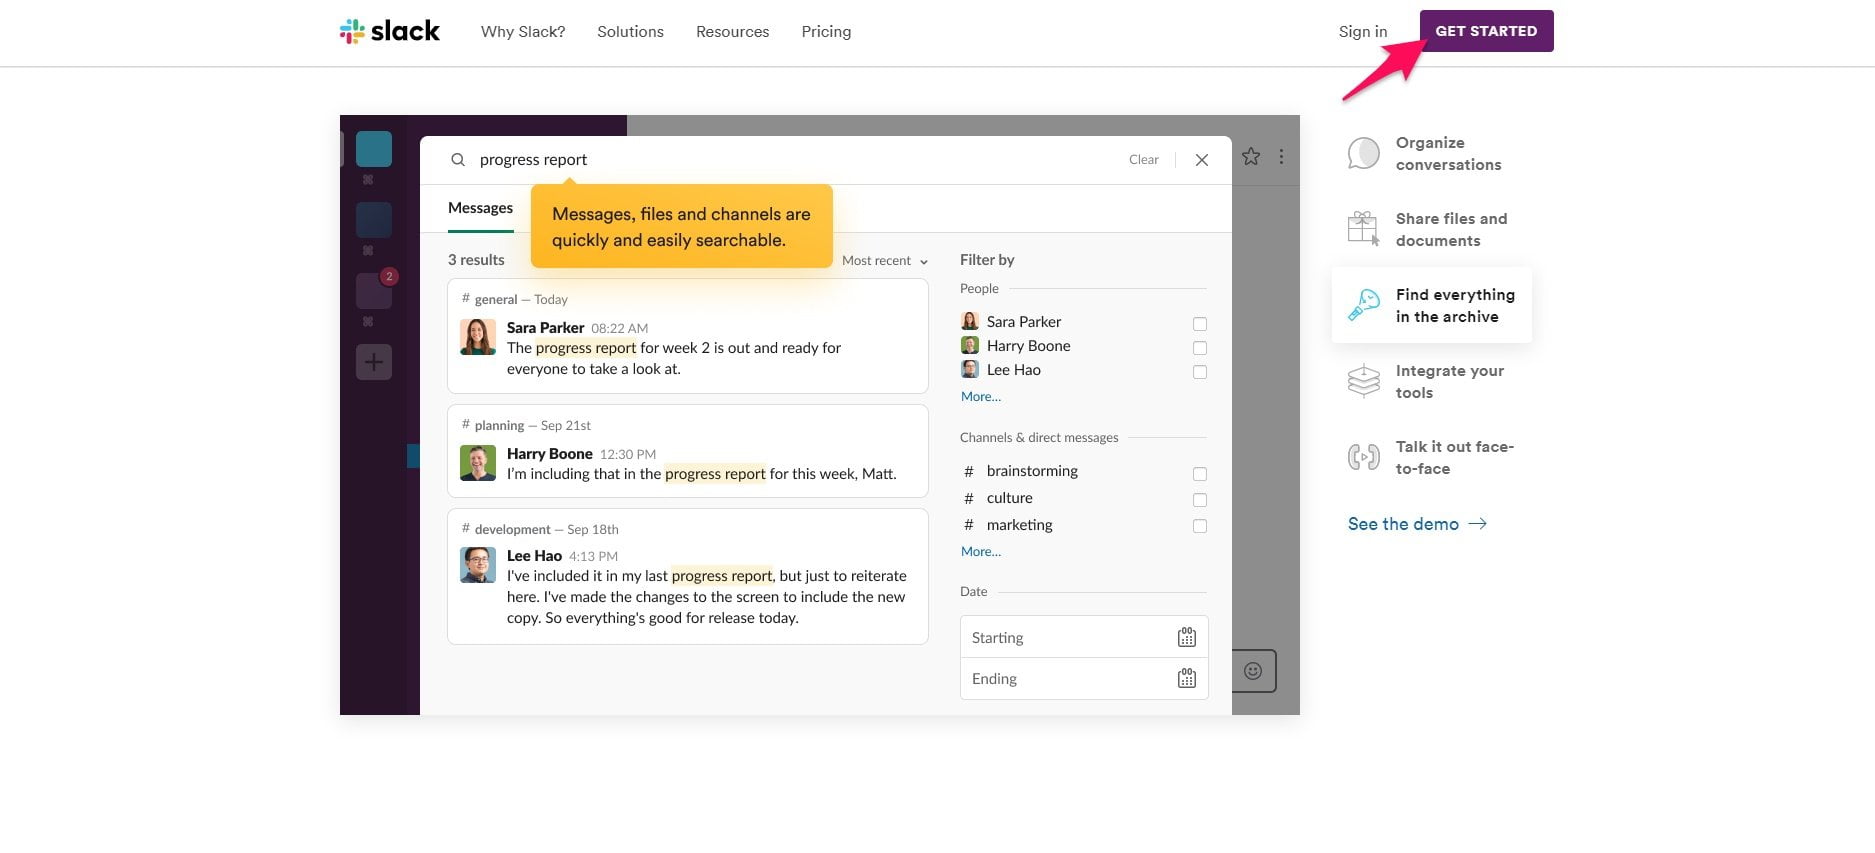The image size is (1875, 853).
Task: Click the Lee Hao name in result
Action: point(534,556)
